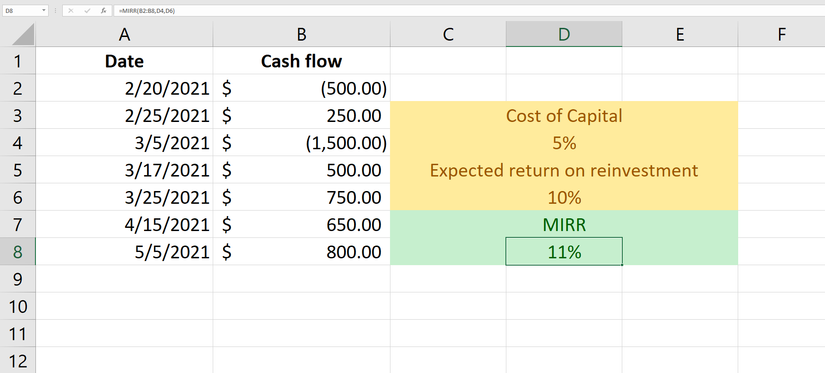Select row 6 header
The image size is (825, 373).
[18, 197]
